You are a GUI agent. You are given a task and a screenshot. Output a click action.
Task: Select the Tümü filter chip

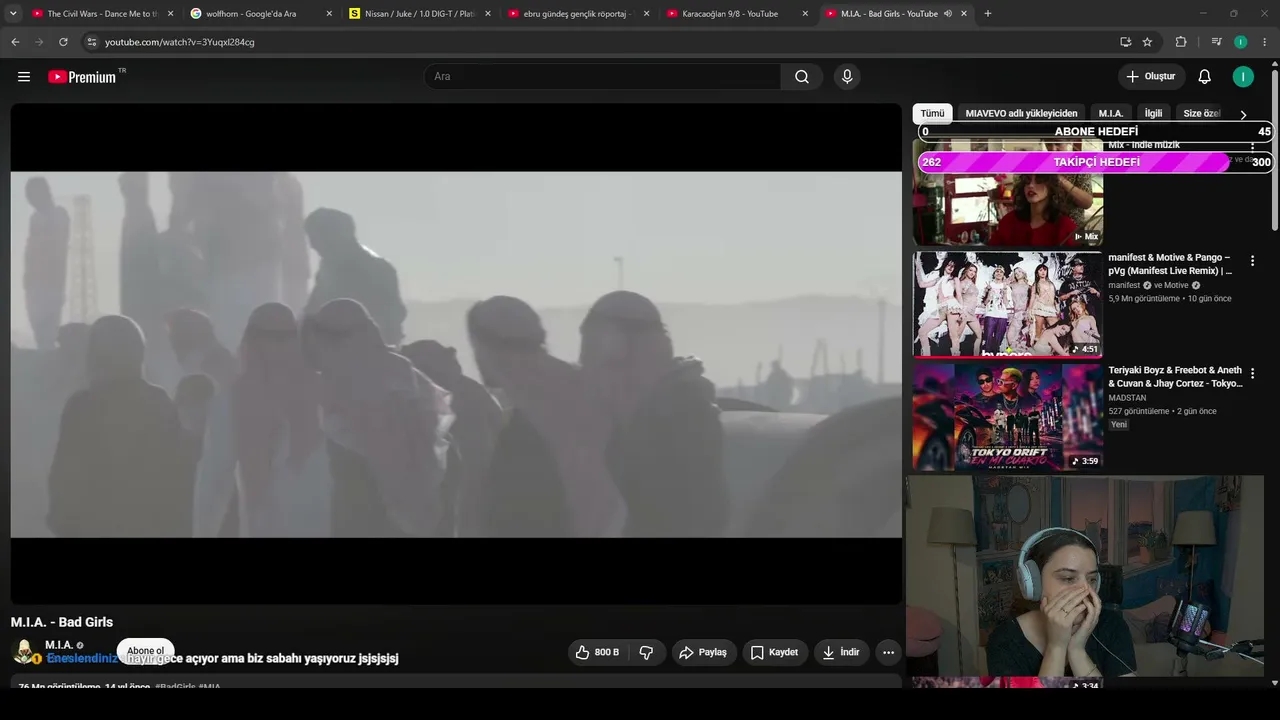click(x=932, y=113)
